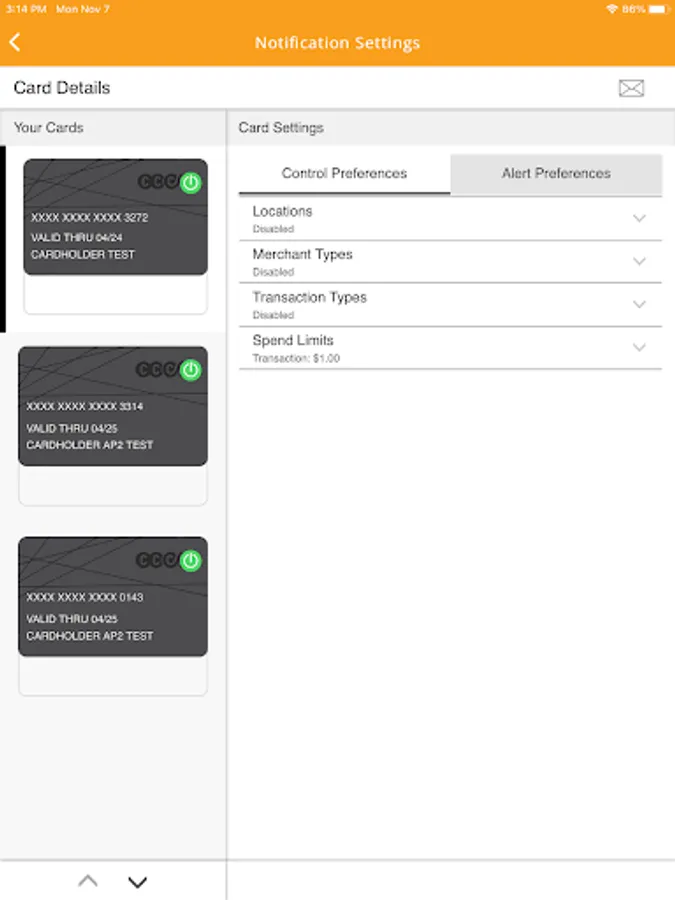The image size is (675, 900).
Task: Open the envelope messages icon
Action: pyautogui.click(x=631, y=88)
